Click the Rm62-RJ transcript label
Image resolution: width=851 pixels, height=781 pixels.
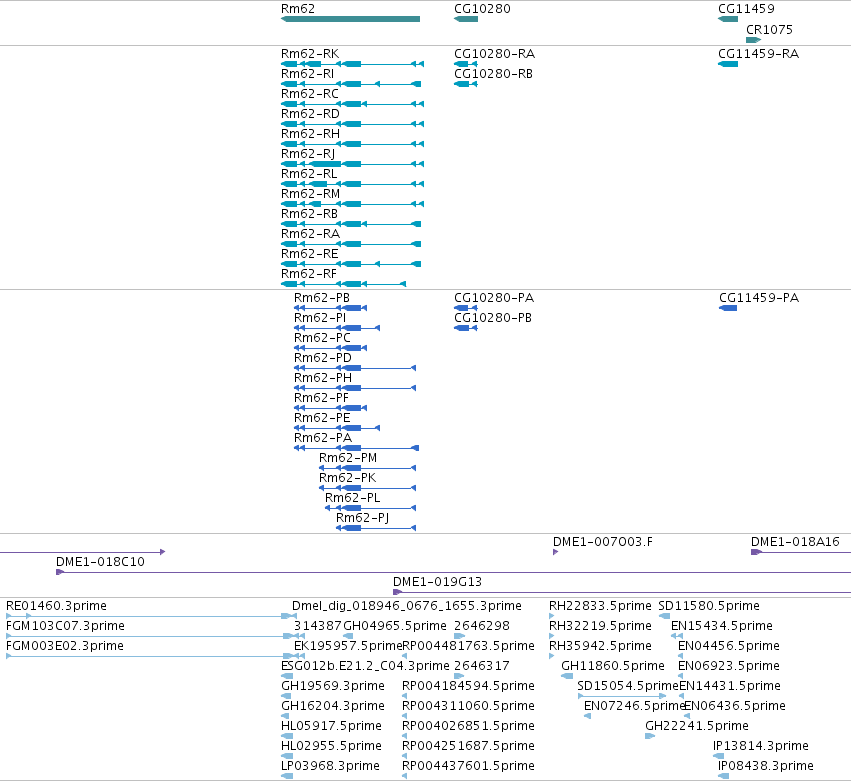point(308,154)
